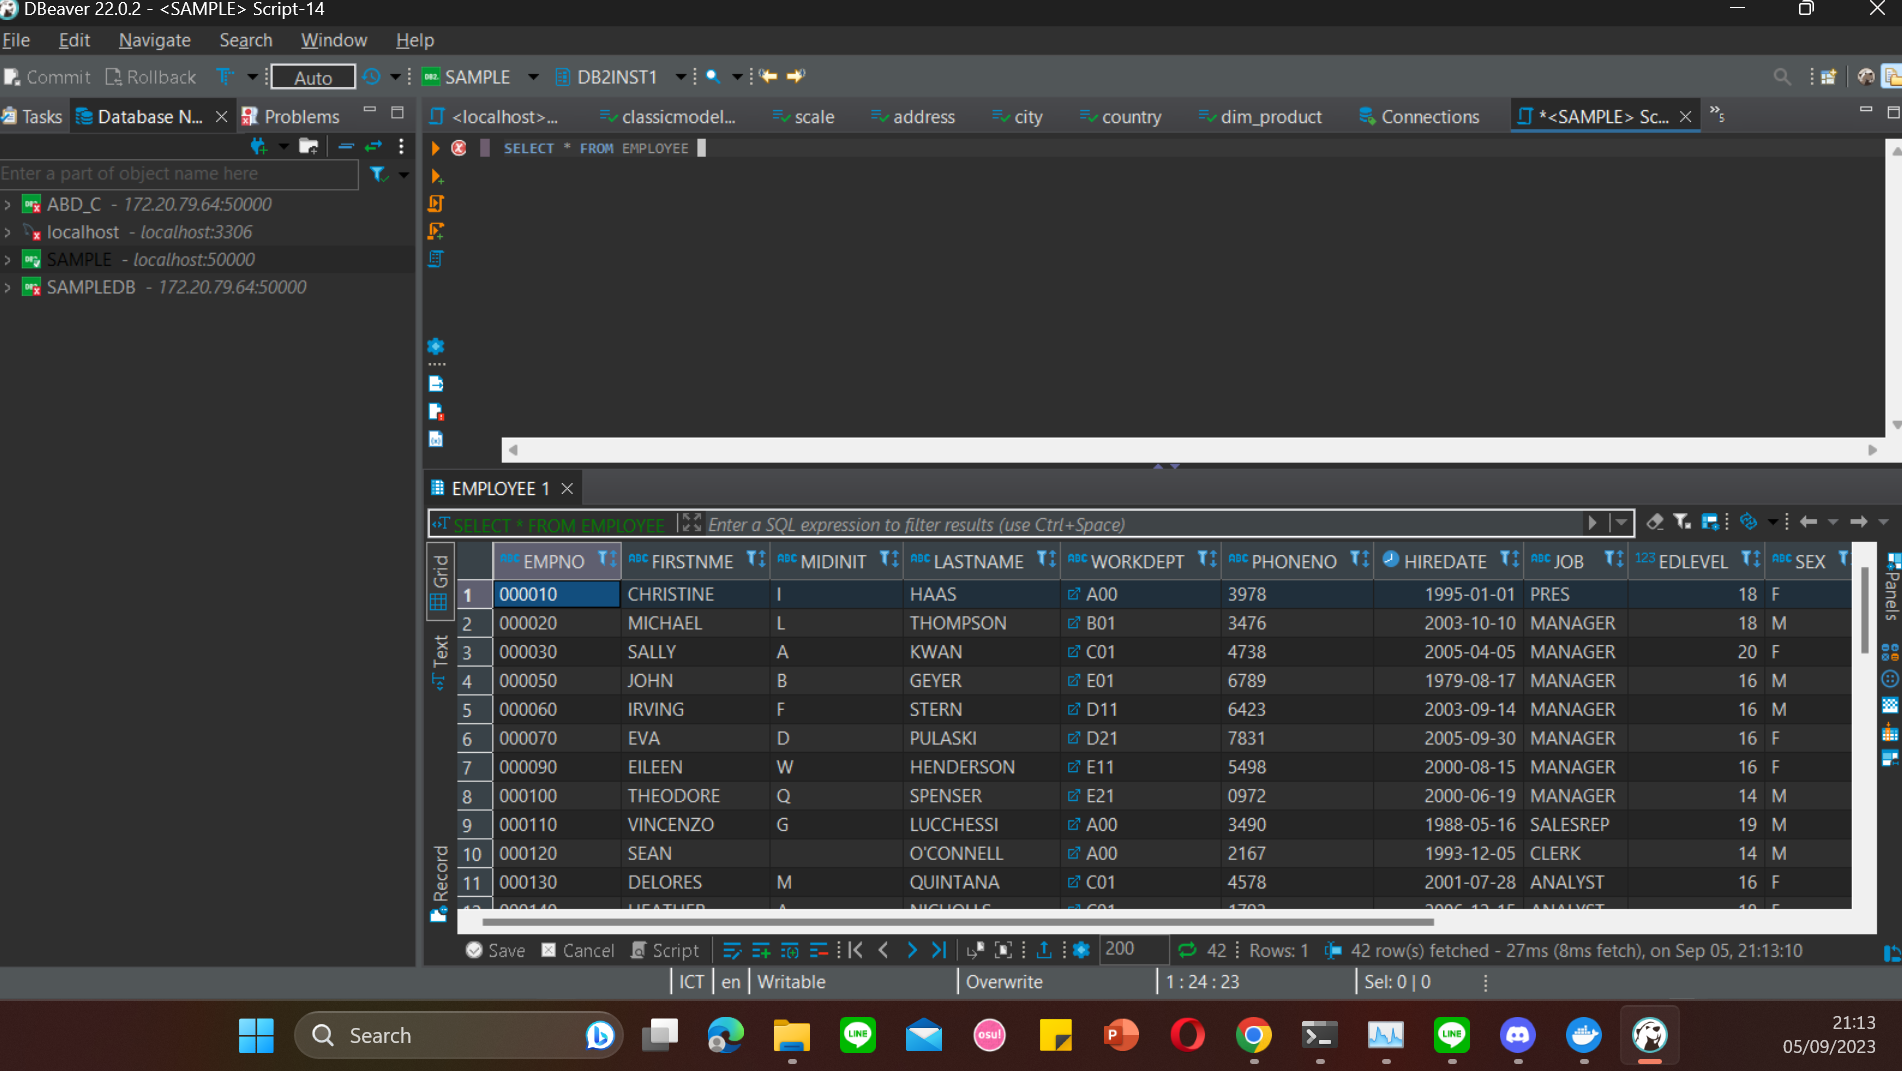Open the DB2INST1 schema selector

[x=620, y=77]
